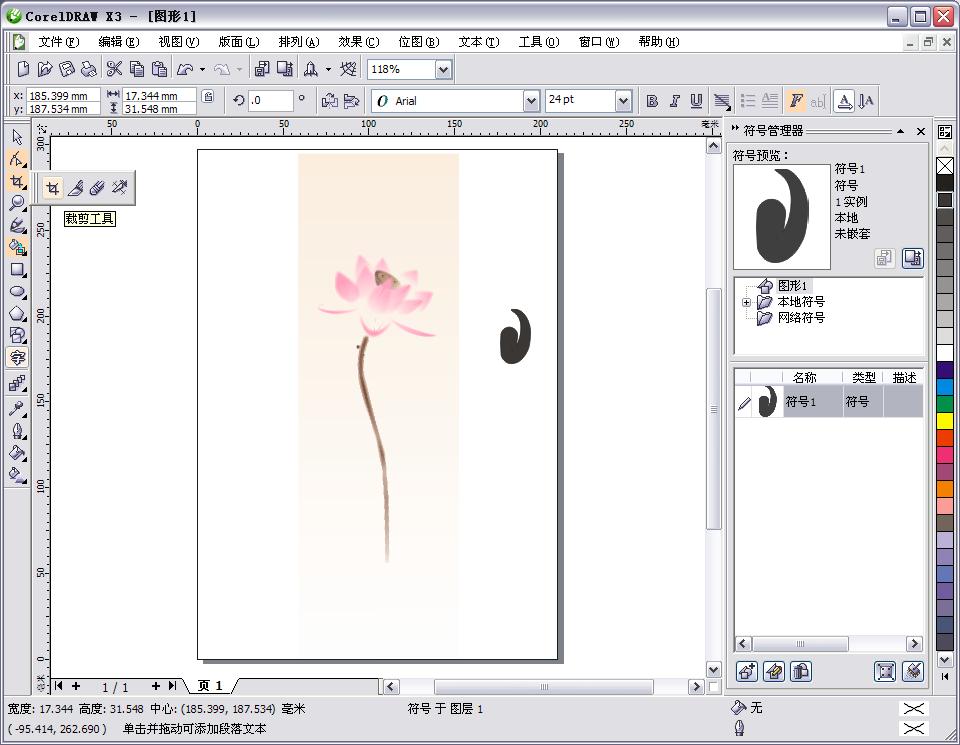Select 网络符号 in the symbol tree
Viewport: 960px width, 745px height.
(x=801, y=318)
